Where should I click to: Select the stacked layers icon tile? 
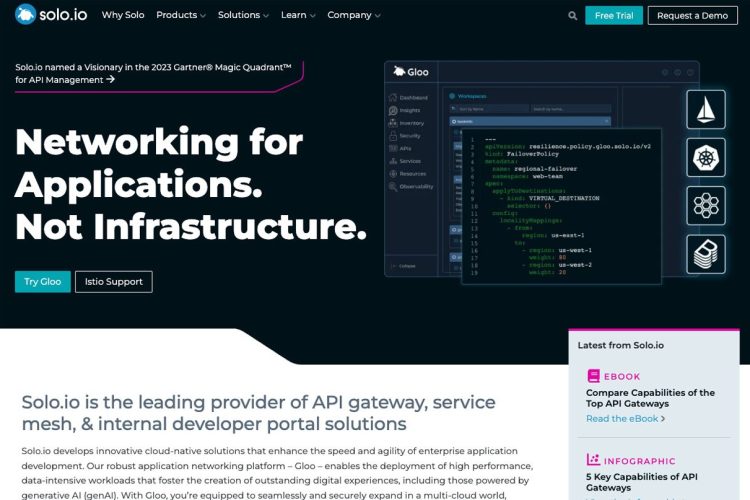click(x=706, y=254)
